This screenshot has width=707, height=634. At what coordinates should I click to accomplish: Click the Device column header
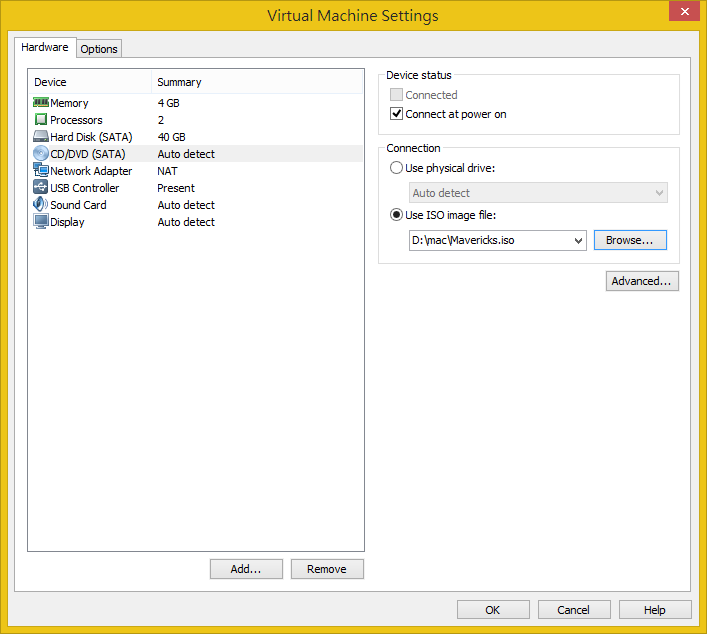tap(90, 82)
